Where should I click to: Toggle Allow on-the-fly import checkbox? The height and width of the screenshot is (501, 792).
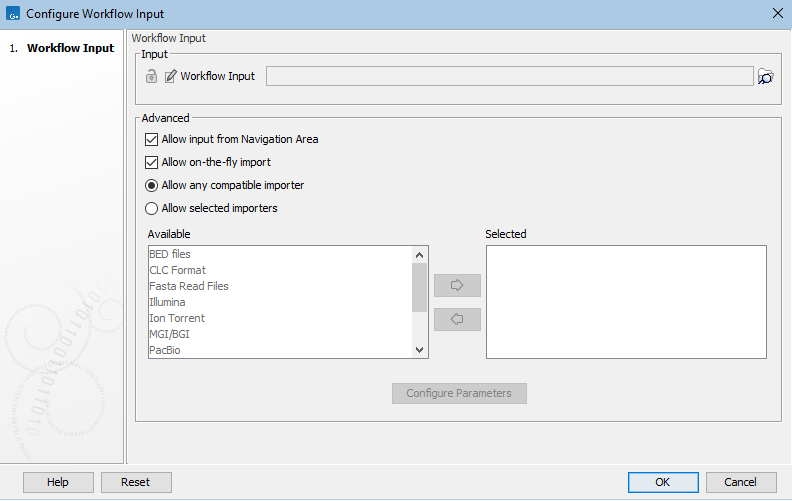151,163
